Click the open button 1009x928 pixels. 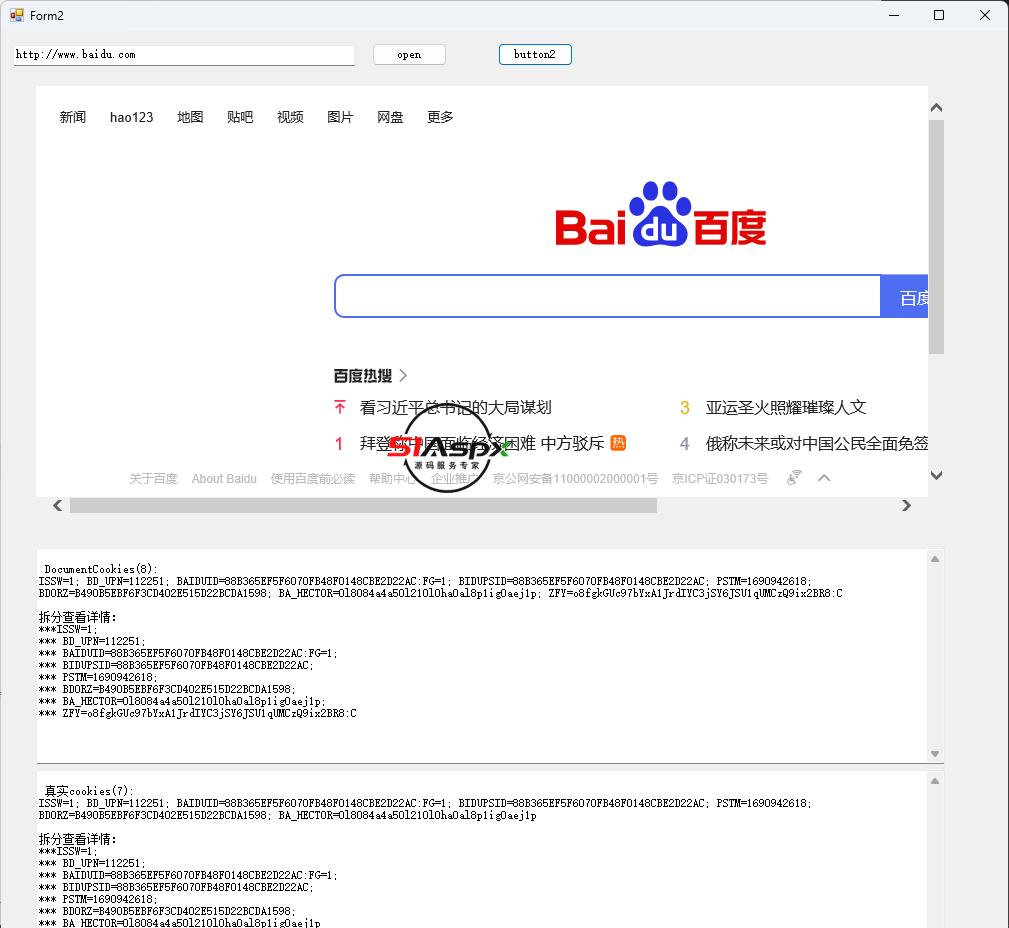pos(409,55)
